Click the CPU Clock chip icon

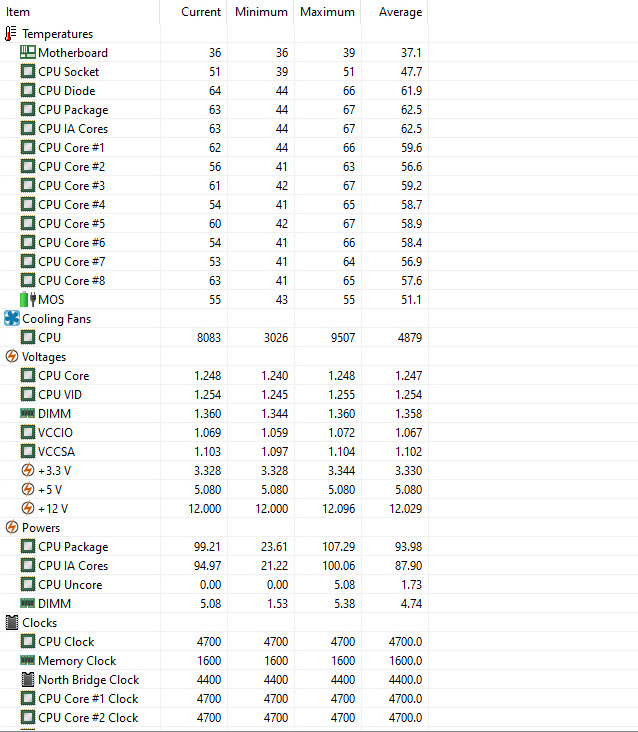pos(28,641)
